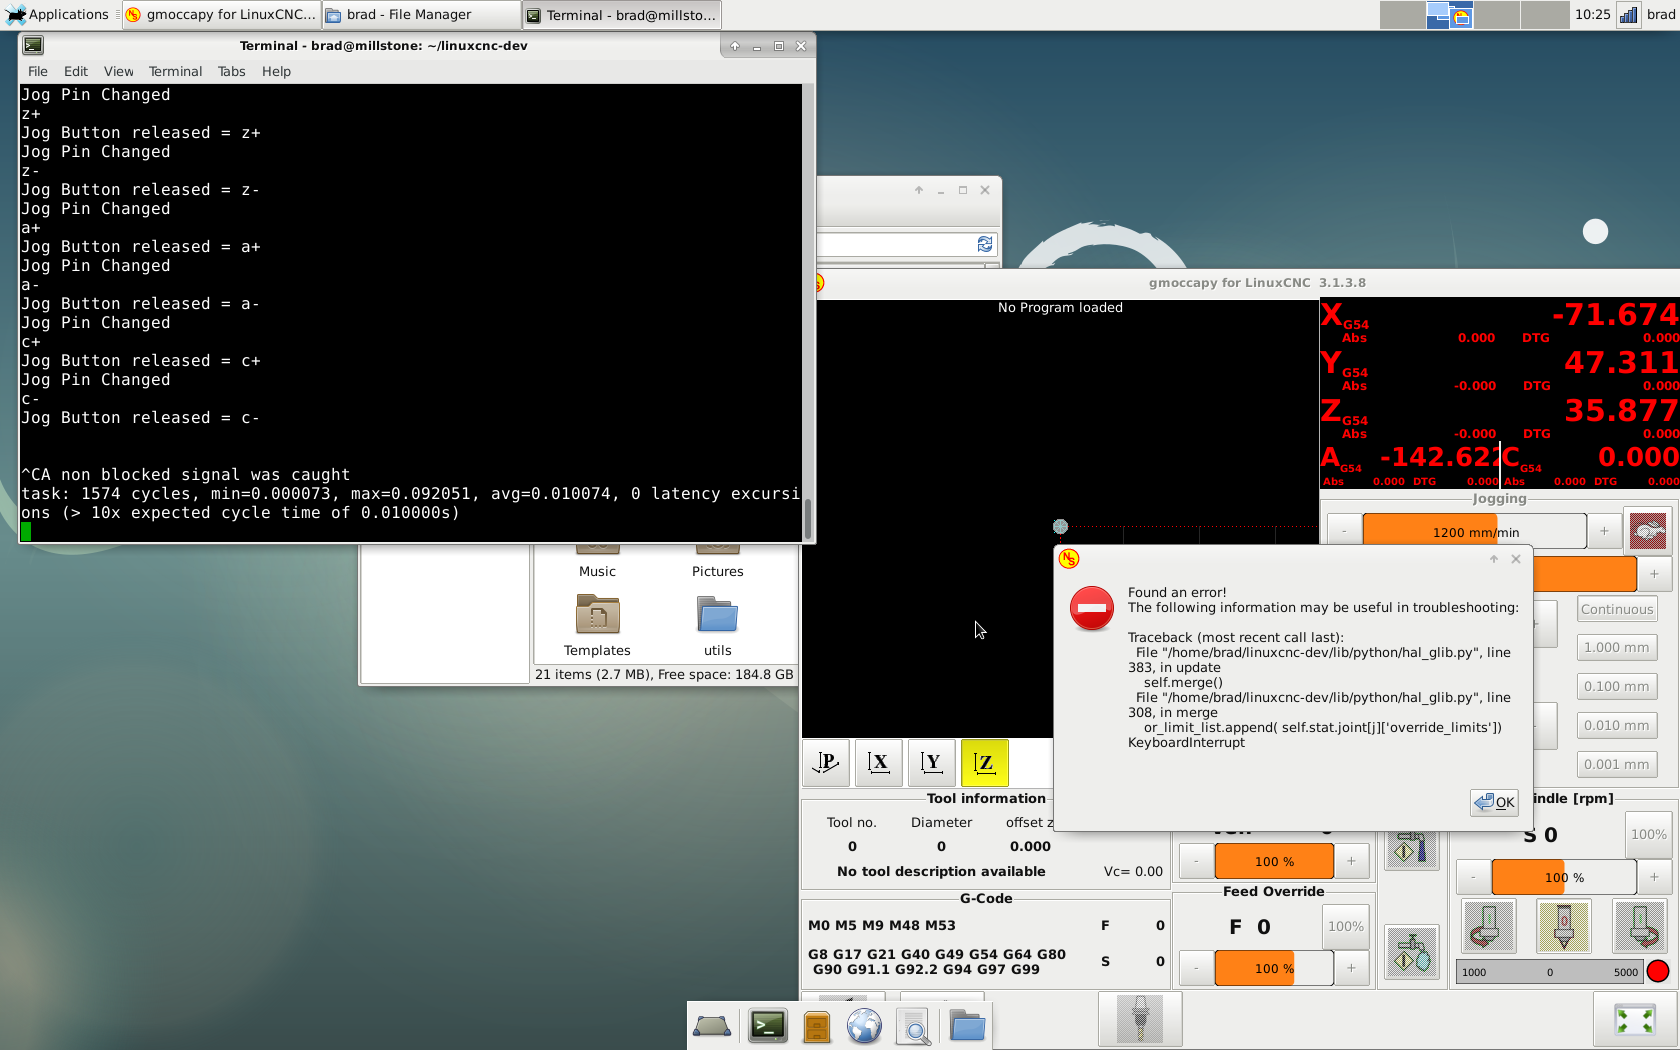This screenshot has height=1050, width=1680.
Task: Select 0.010 mm jog increment
Action: click(1617, 725)
